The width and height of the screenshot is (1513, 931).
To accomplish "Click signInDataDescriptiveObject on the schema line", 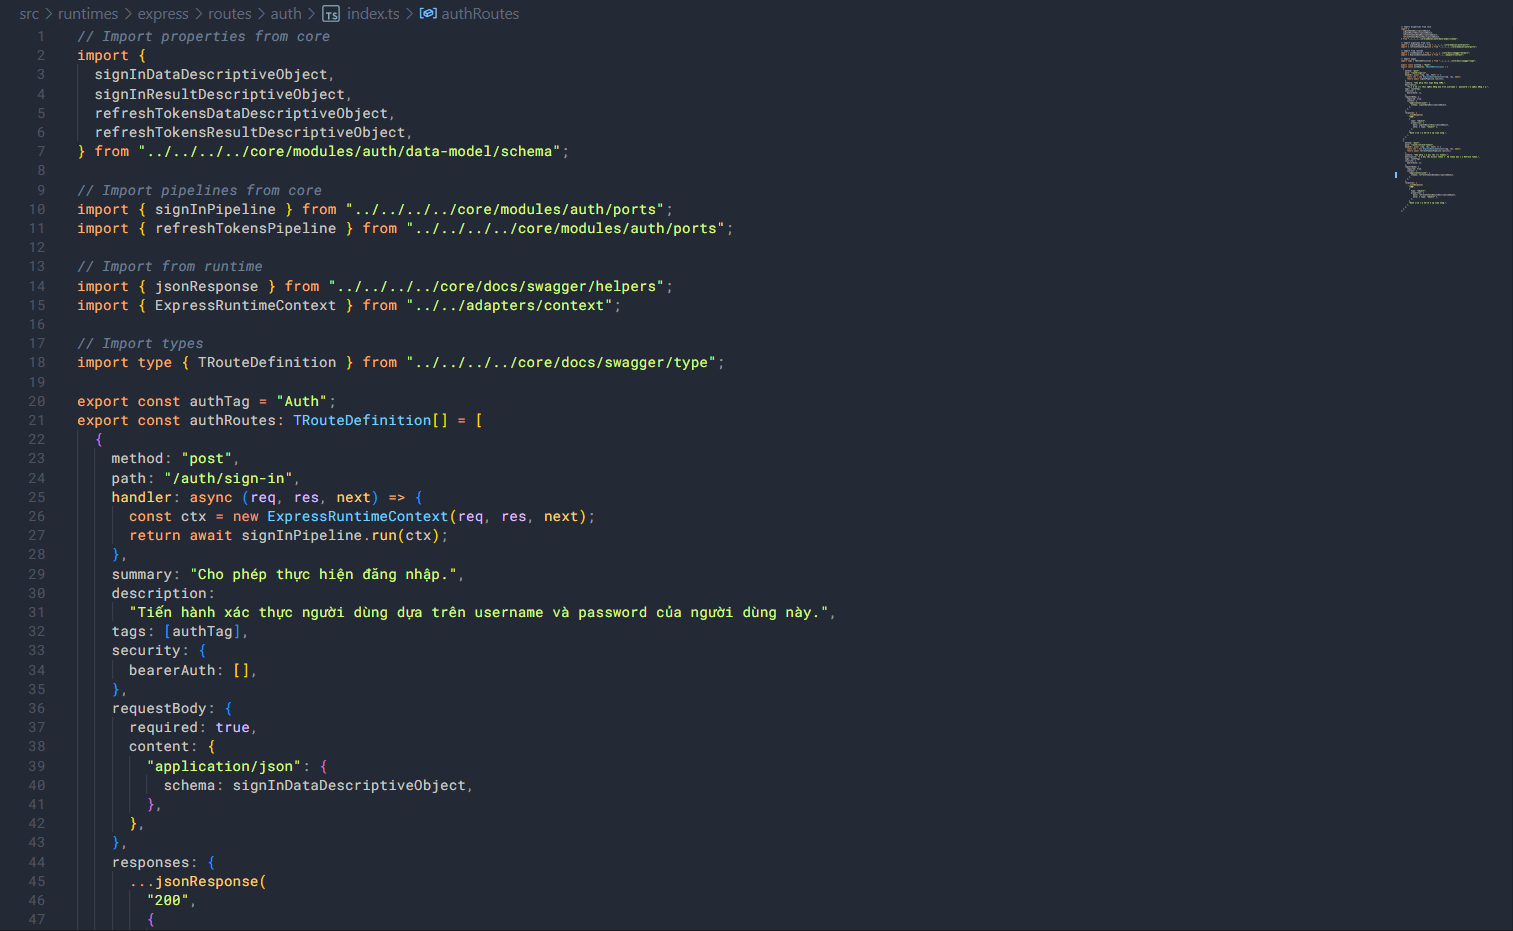I will (x=349, y=786).
